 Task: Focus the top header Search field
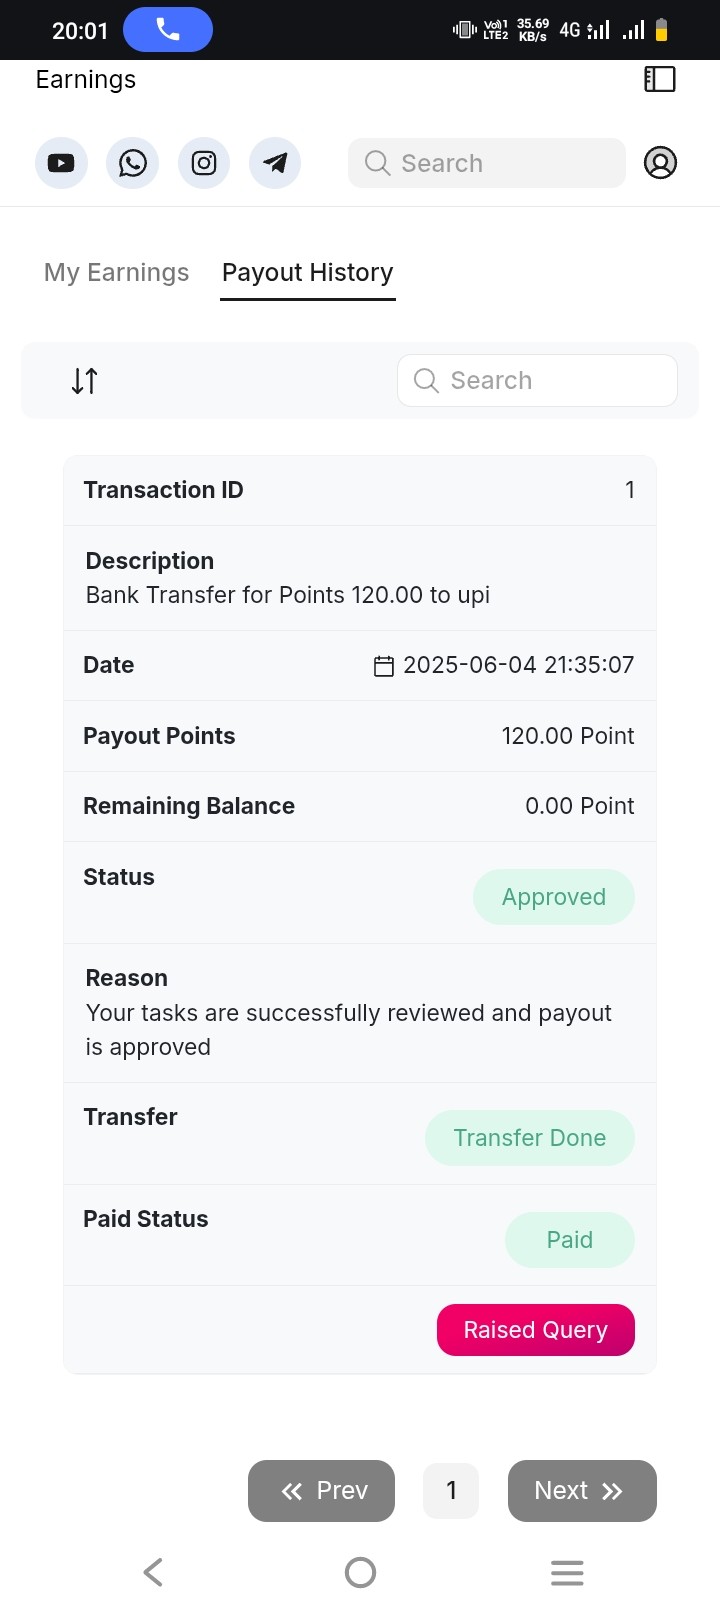pos(487,163)
